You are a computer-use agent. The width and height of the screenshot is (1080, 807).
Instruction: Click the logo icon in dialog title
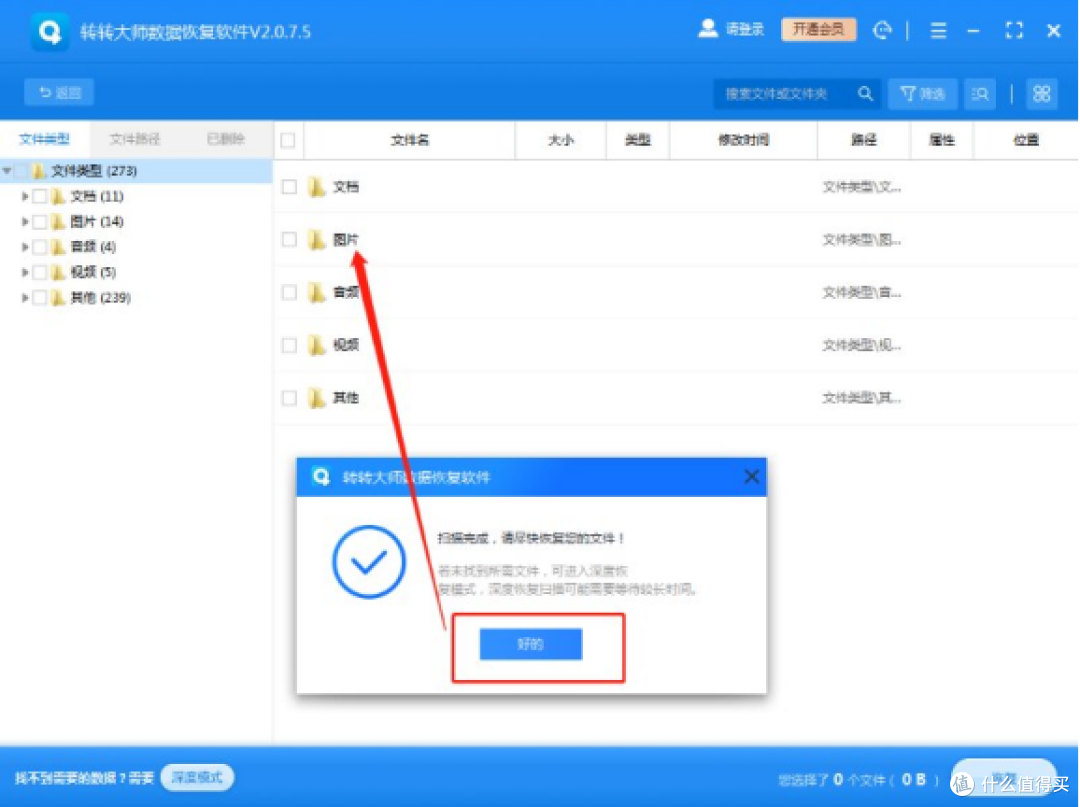[x=321, y=476]
